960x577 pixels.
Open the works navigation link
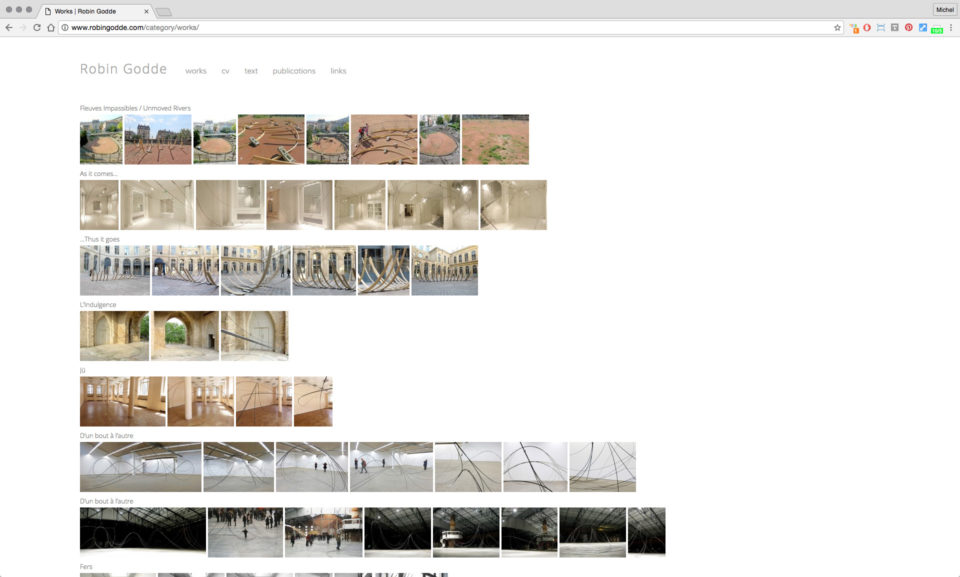[196, 71]
